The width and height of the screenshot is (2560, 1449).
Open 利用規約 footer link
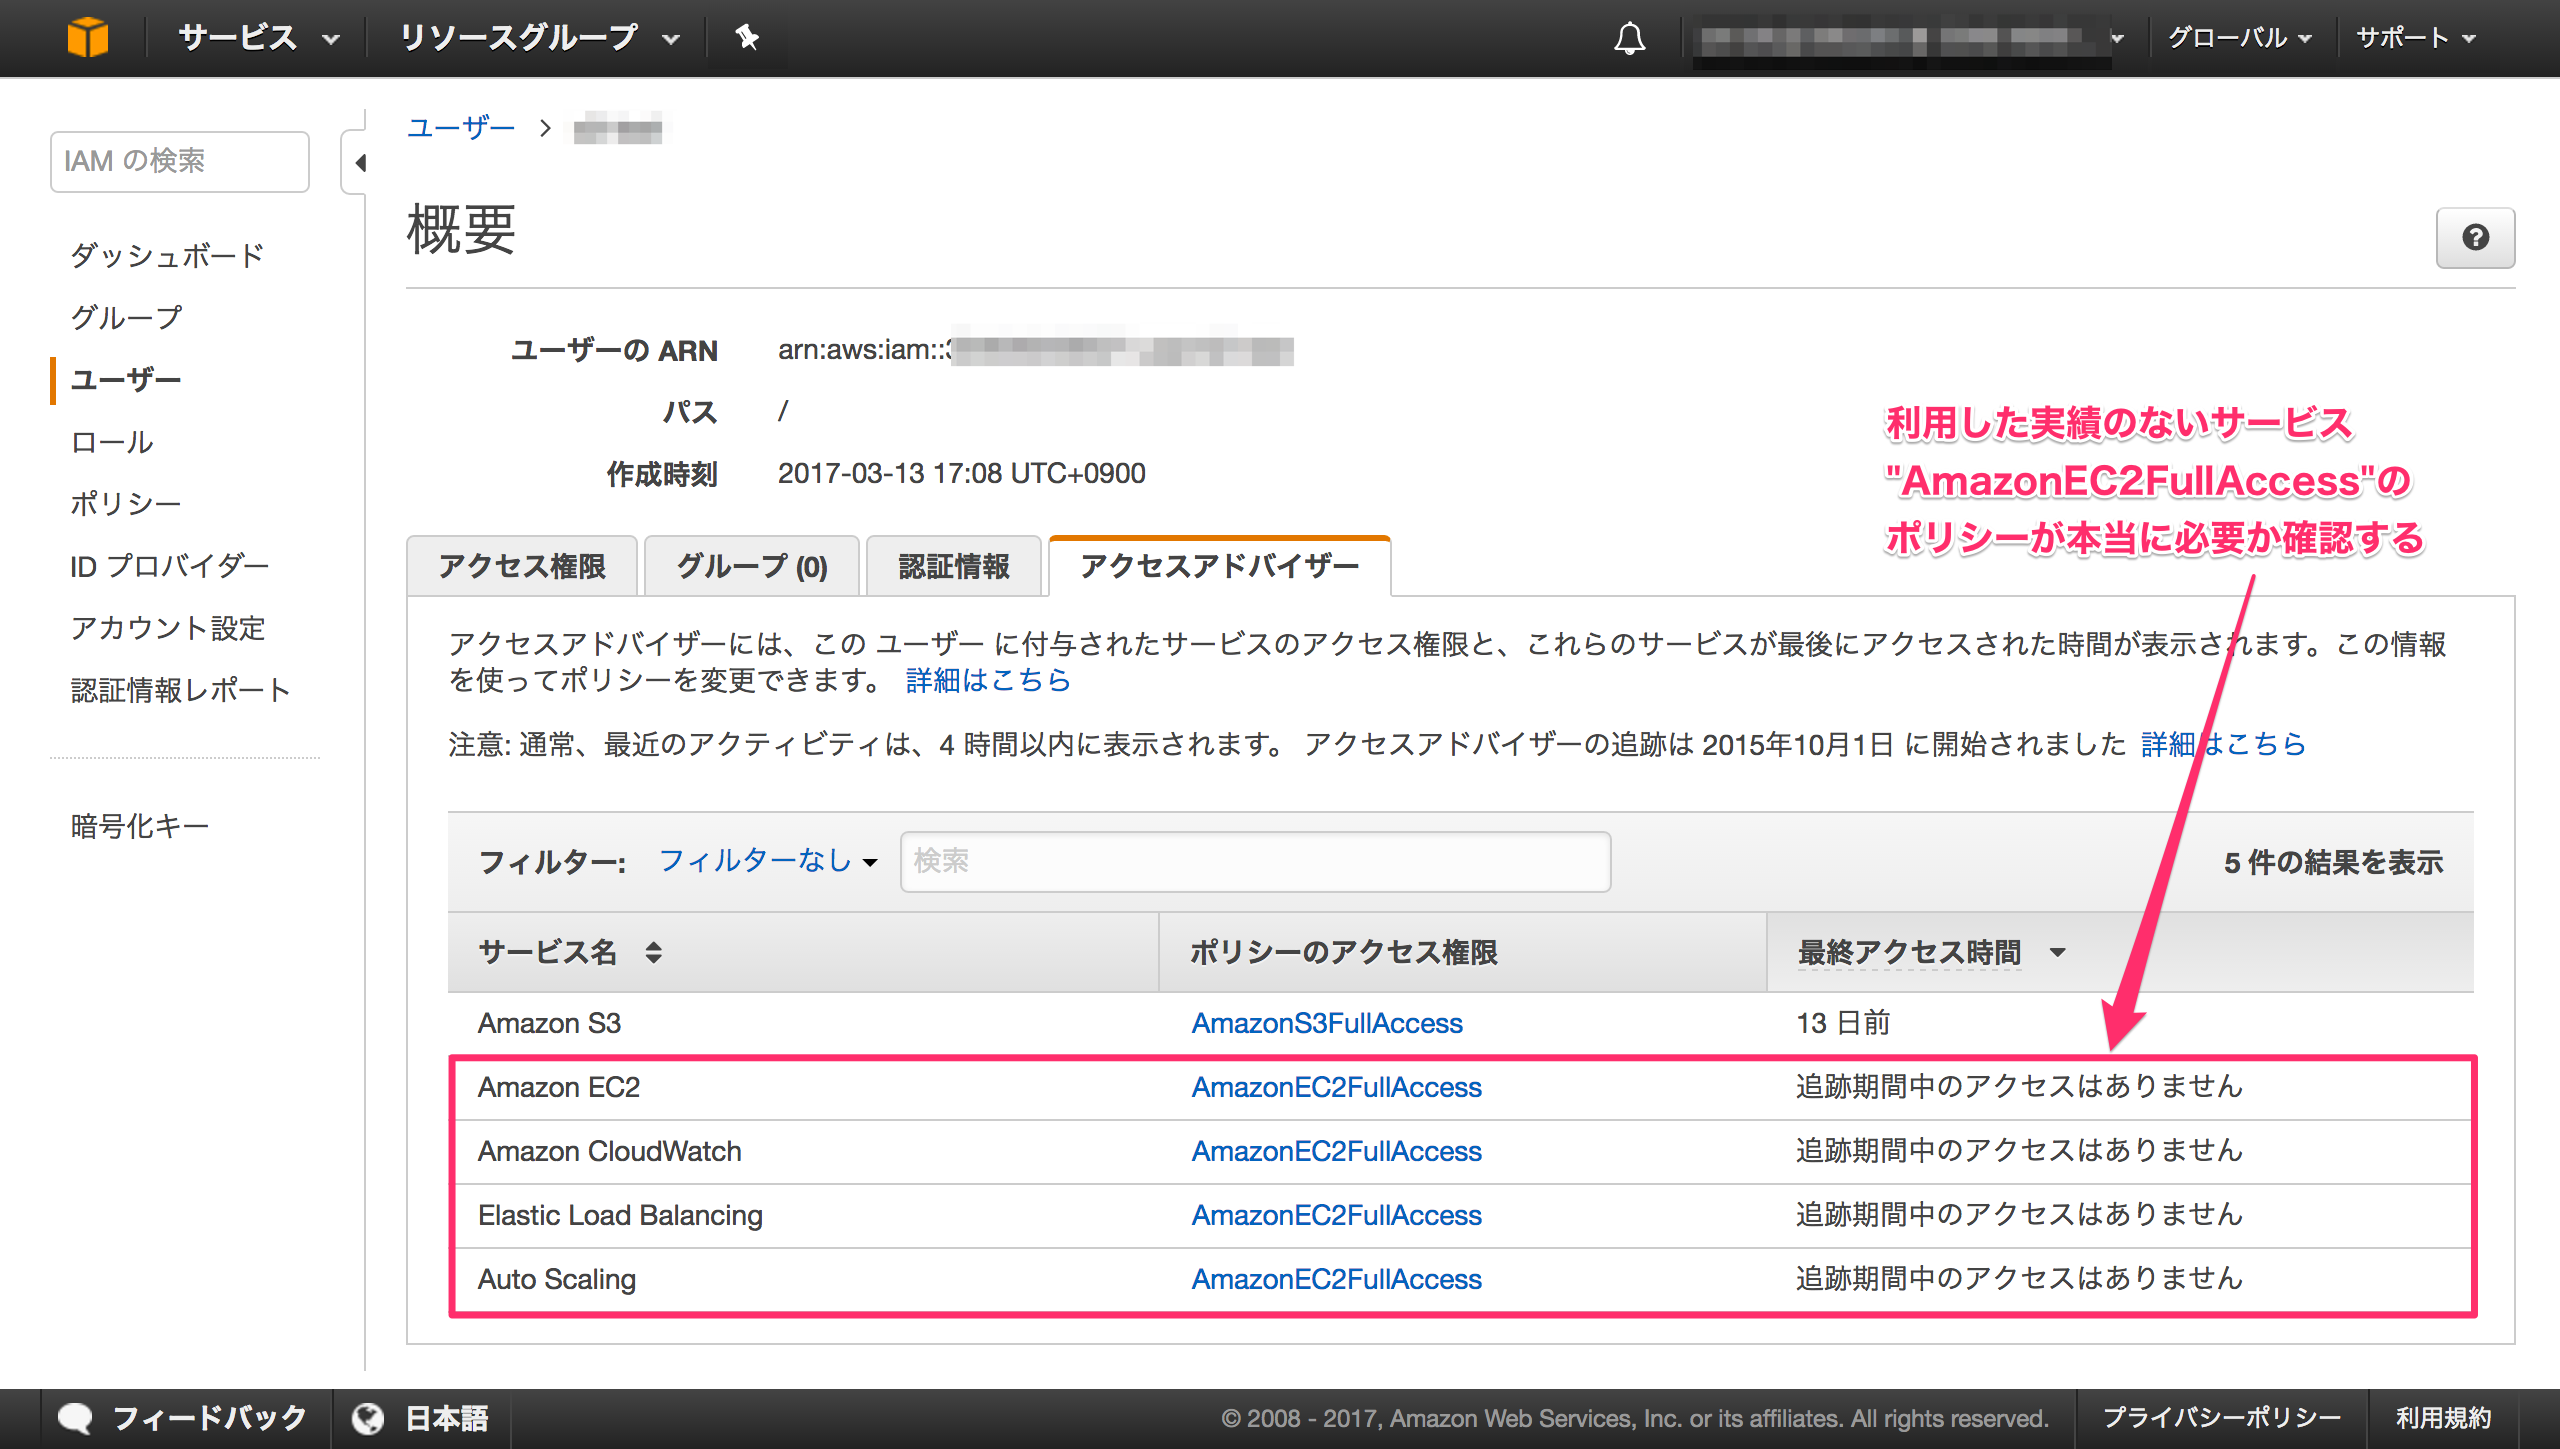(2443, 1418)
